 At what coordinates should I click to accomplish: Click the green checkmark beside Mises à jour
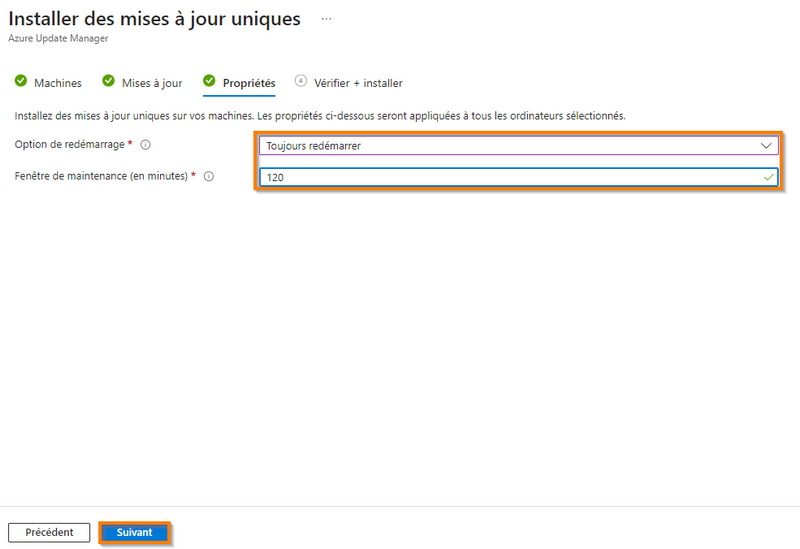[x=108, y=82]
